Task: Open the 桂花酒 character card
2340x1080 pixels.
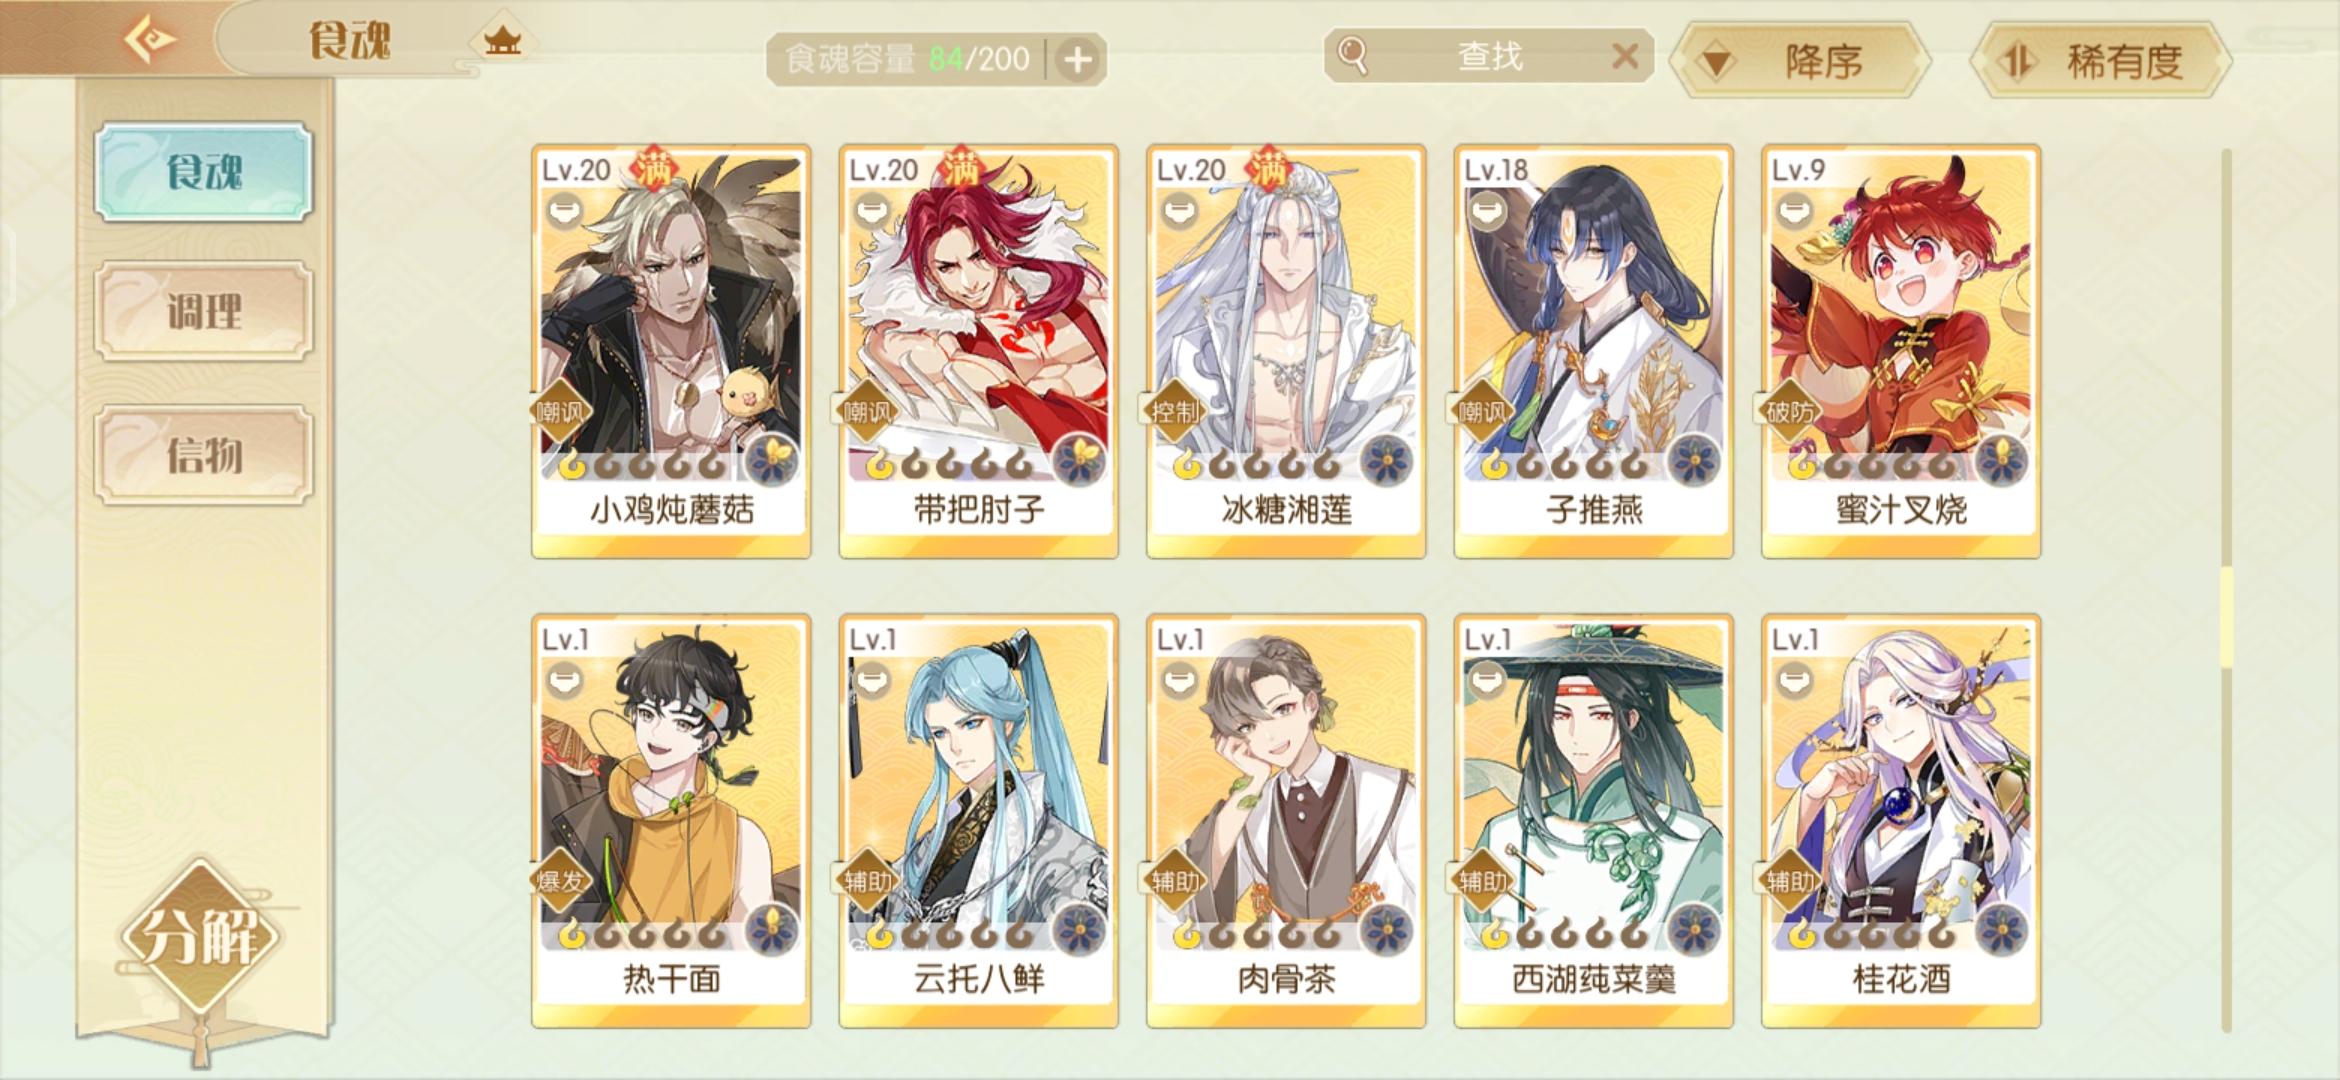Action: point(1901,821)
